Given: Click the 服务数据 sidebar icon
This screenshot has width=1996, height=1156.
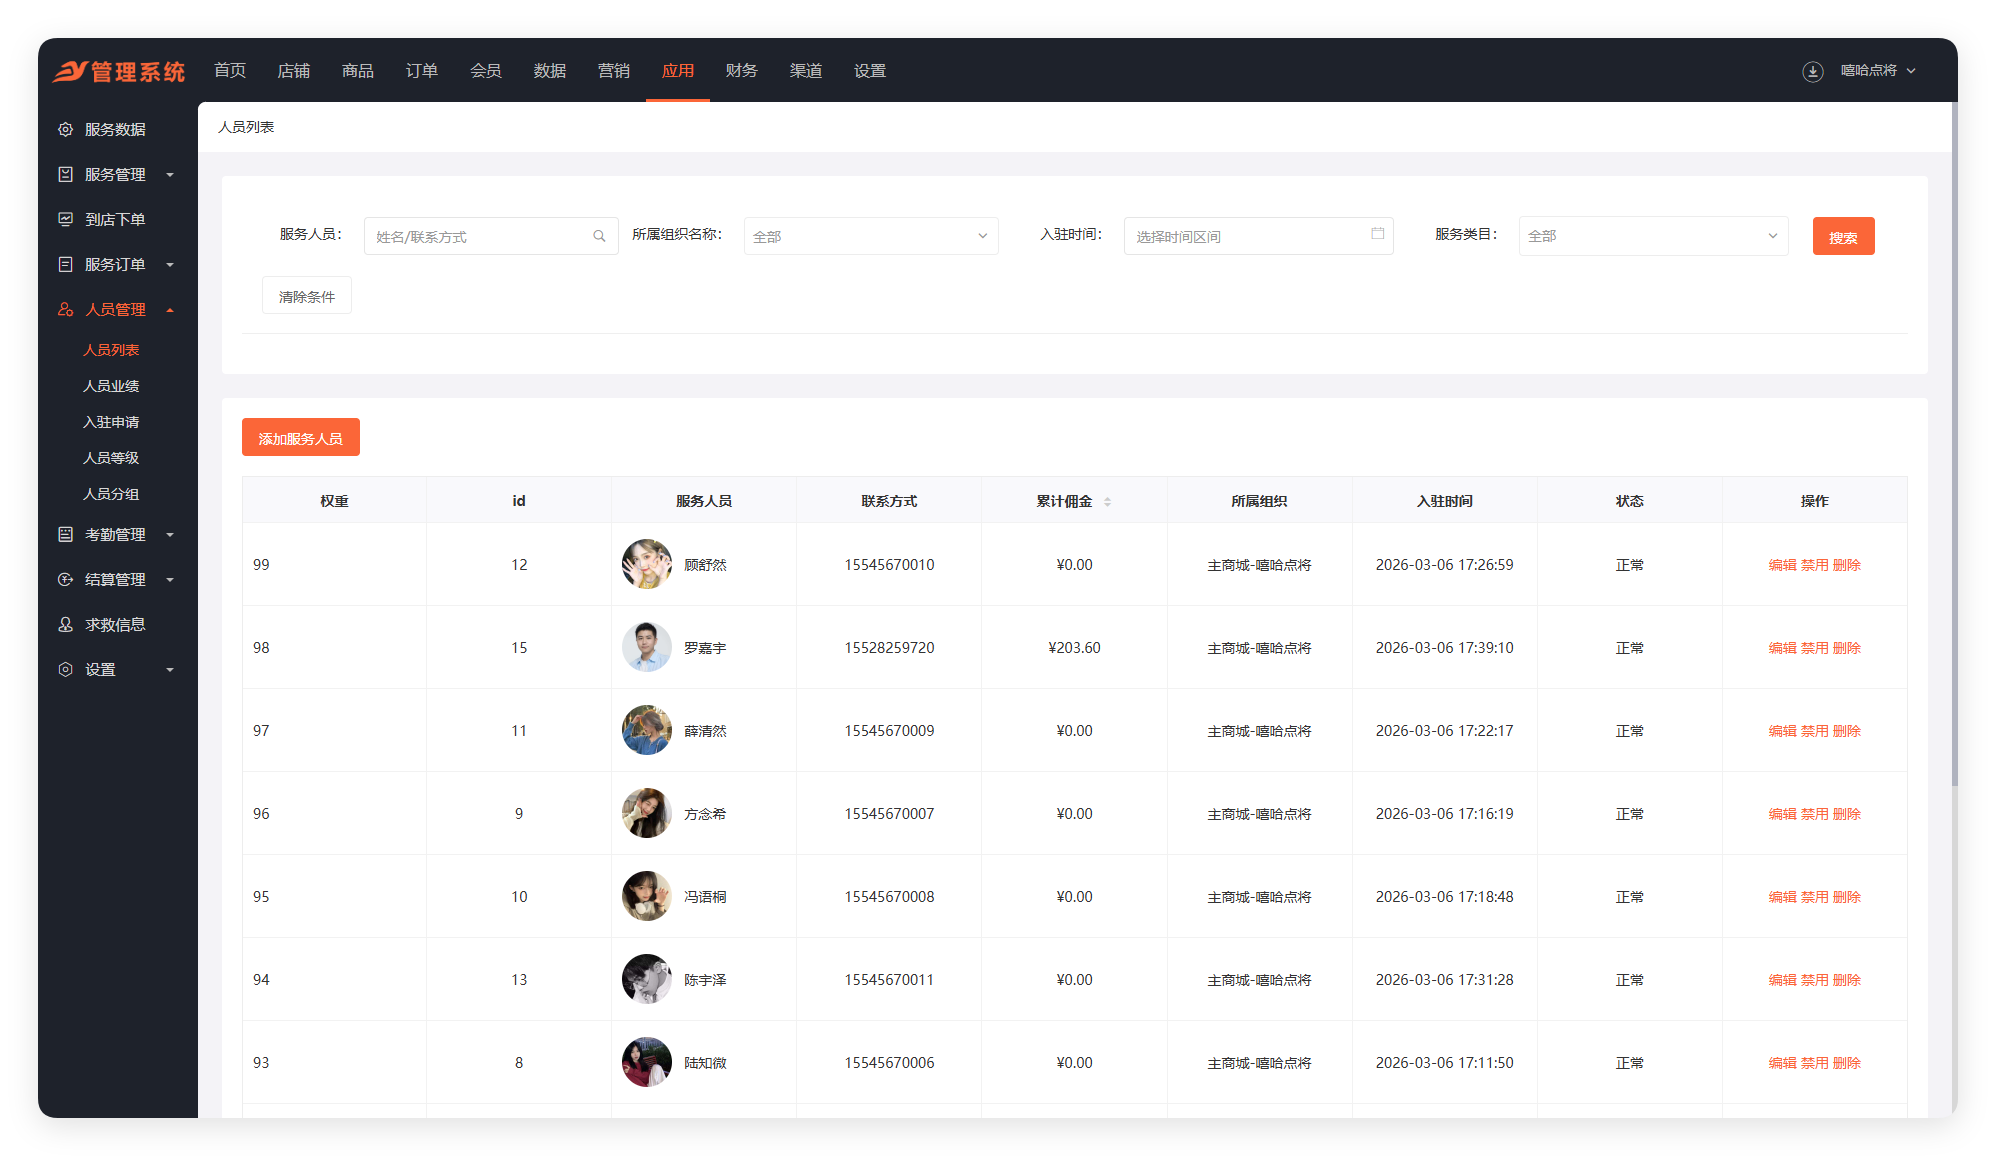Looking at the screenshot, I should [x=66, y=130].
